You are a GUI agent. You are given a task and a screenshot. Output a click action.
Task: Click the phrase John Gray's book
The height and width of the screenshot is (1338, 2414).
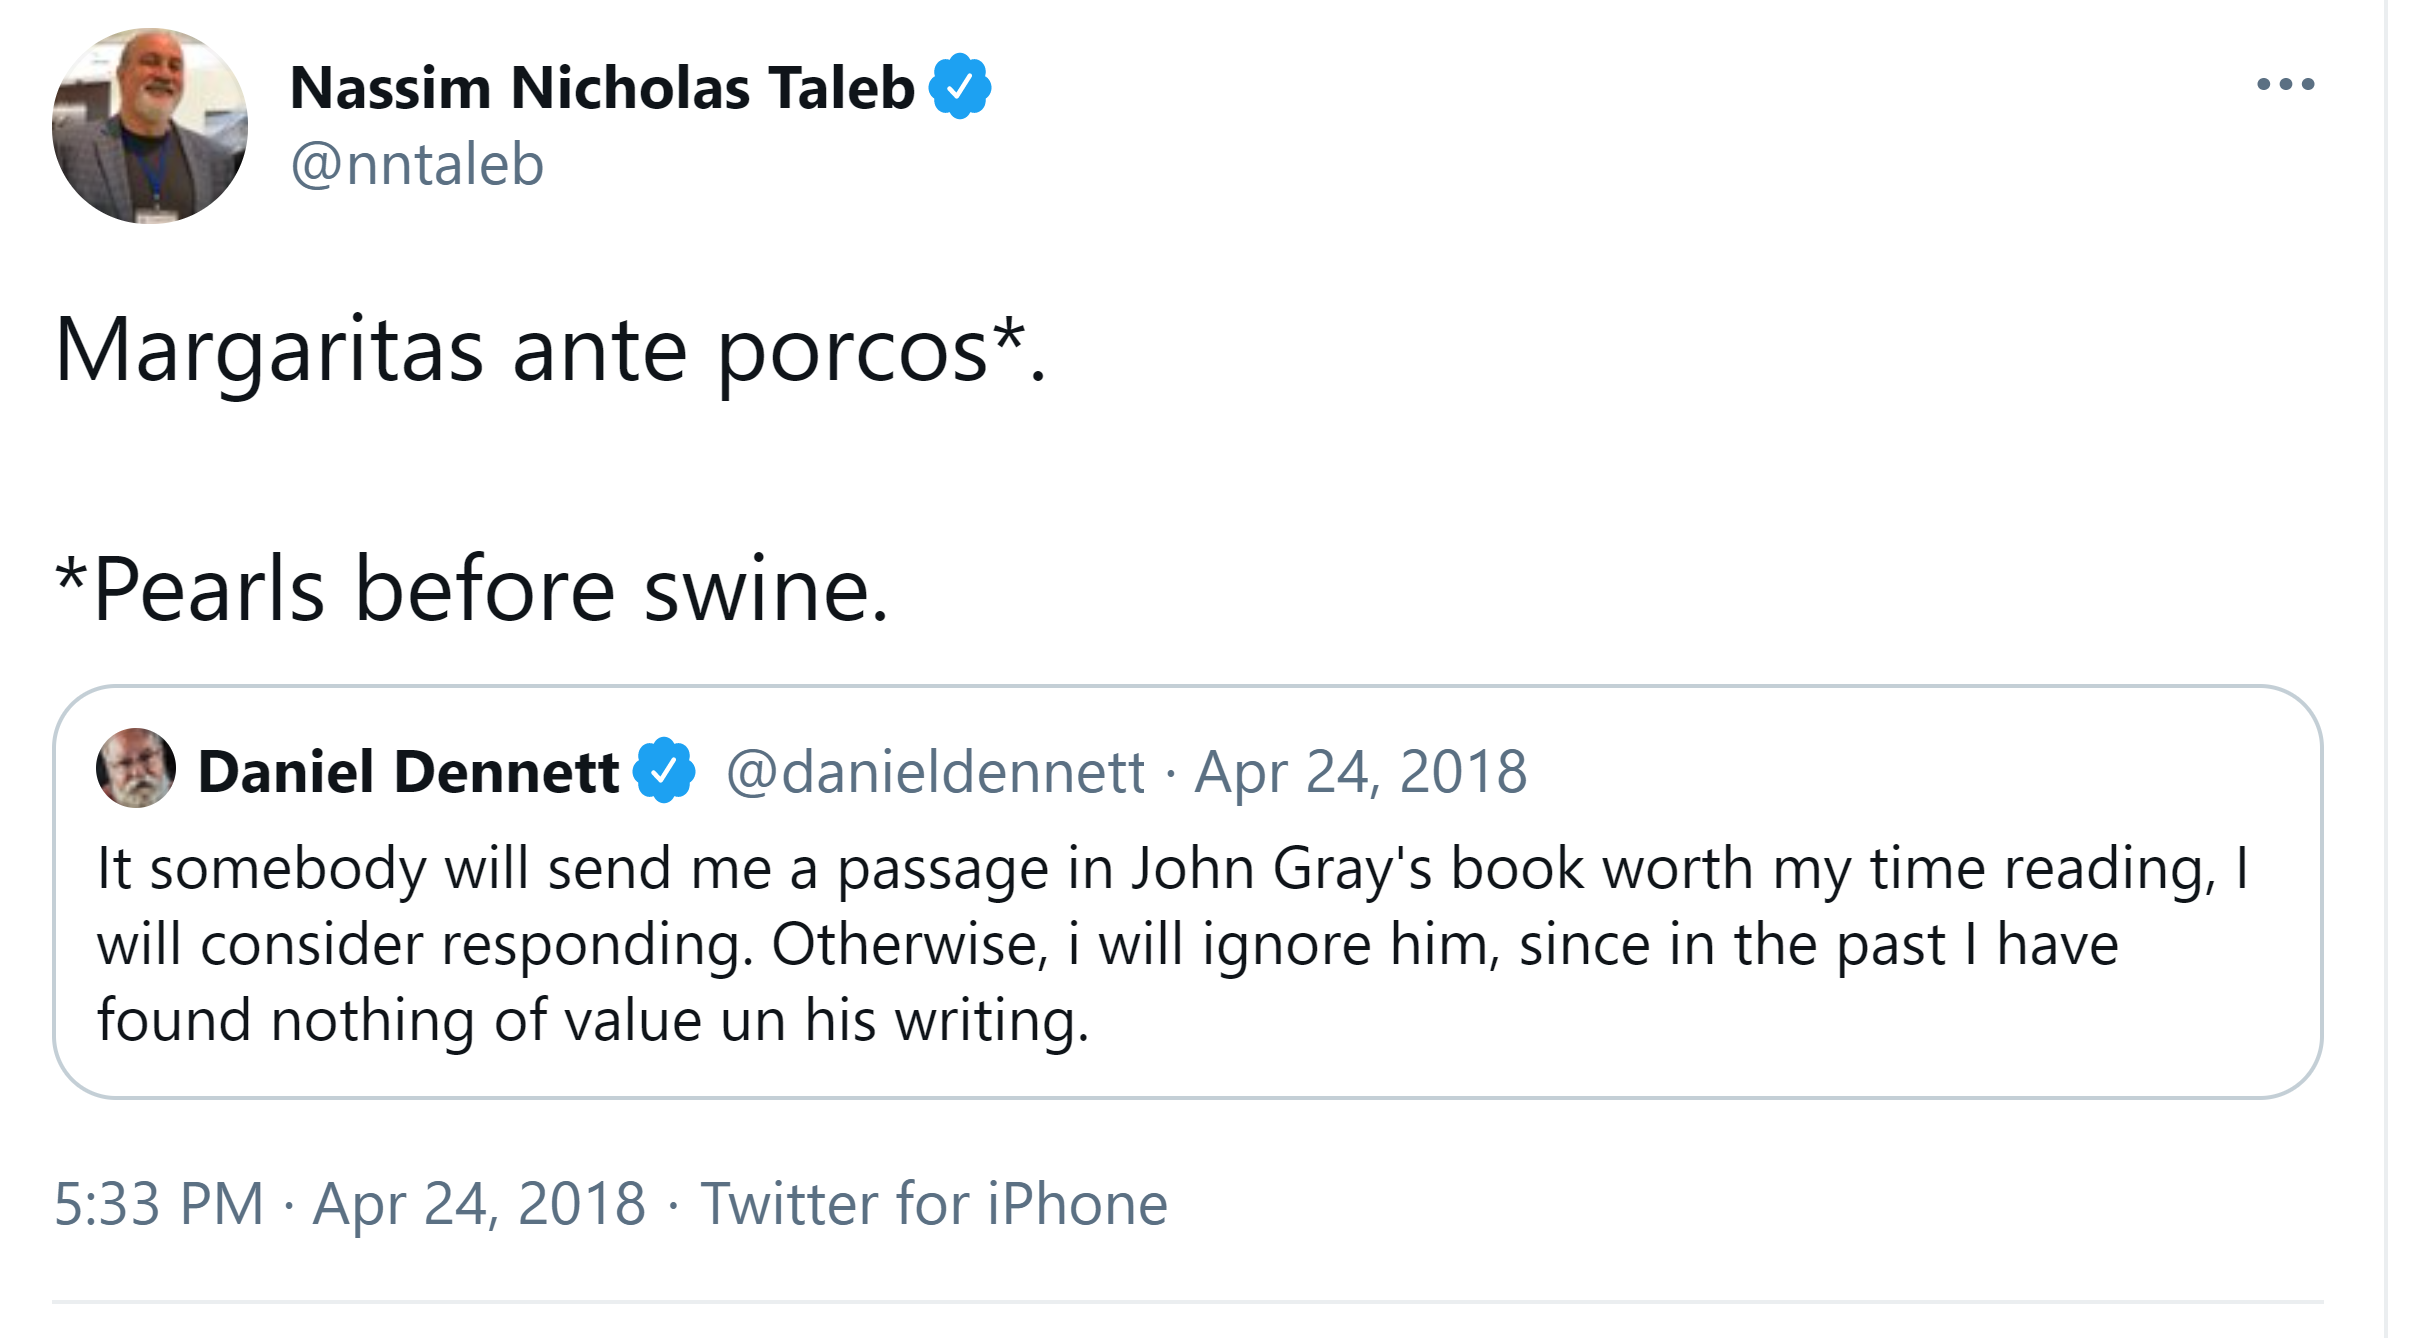point(1358,868)
